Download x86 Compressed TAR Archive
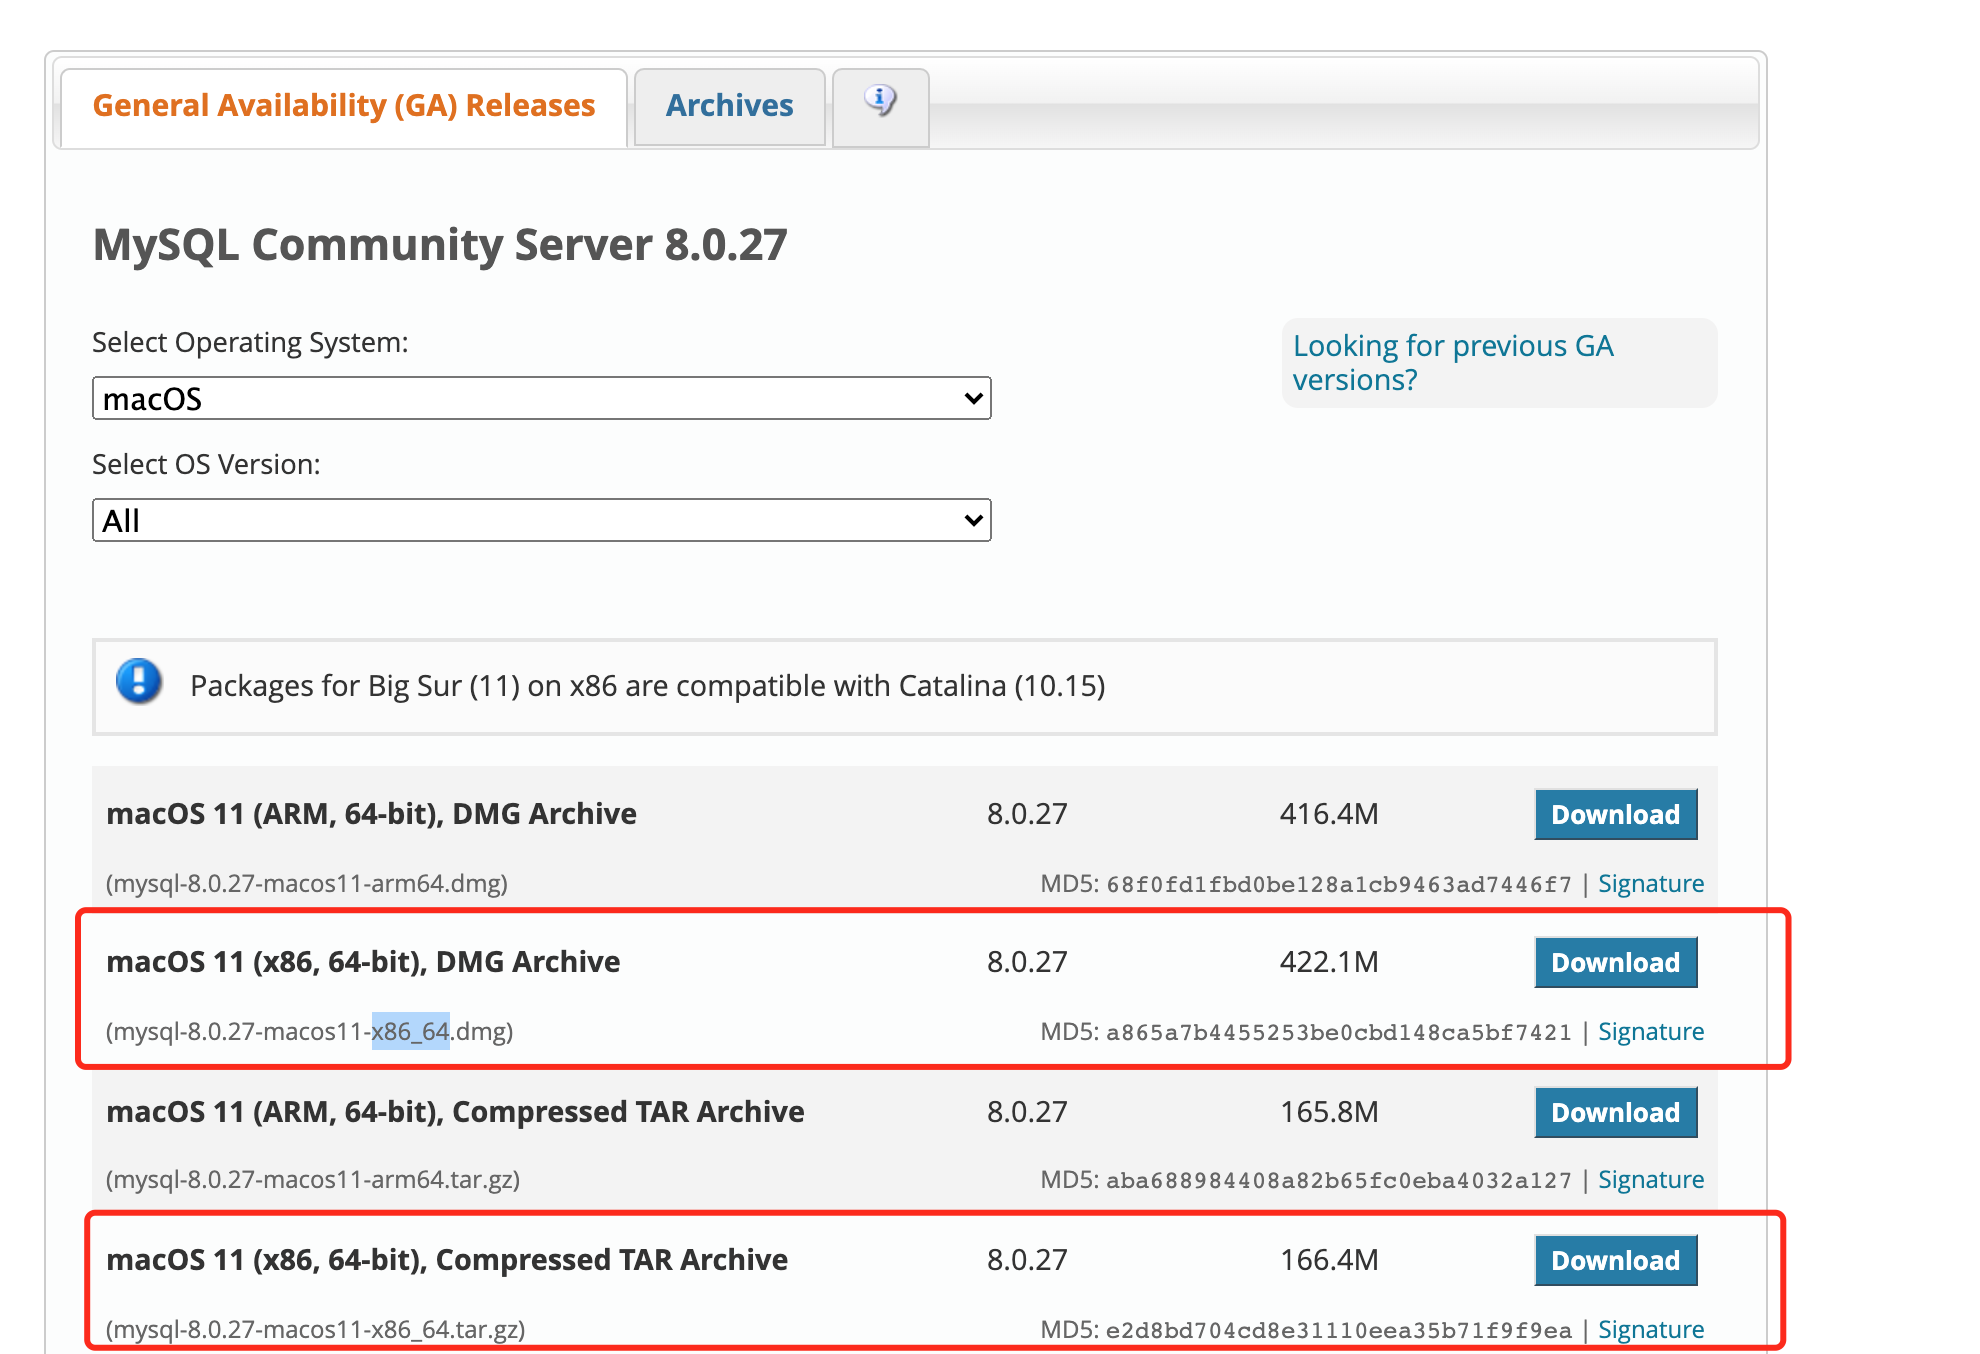 1615,1260
